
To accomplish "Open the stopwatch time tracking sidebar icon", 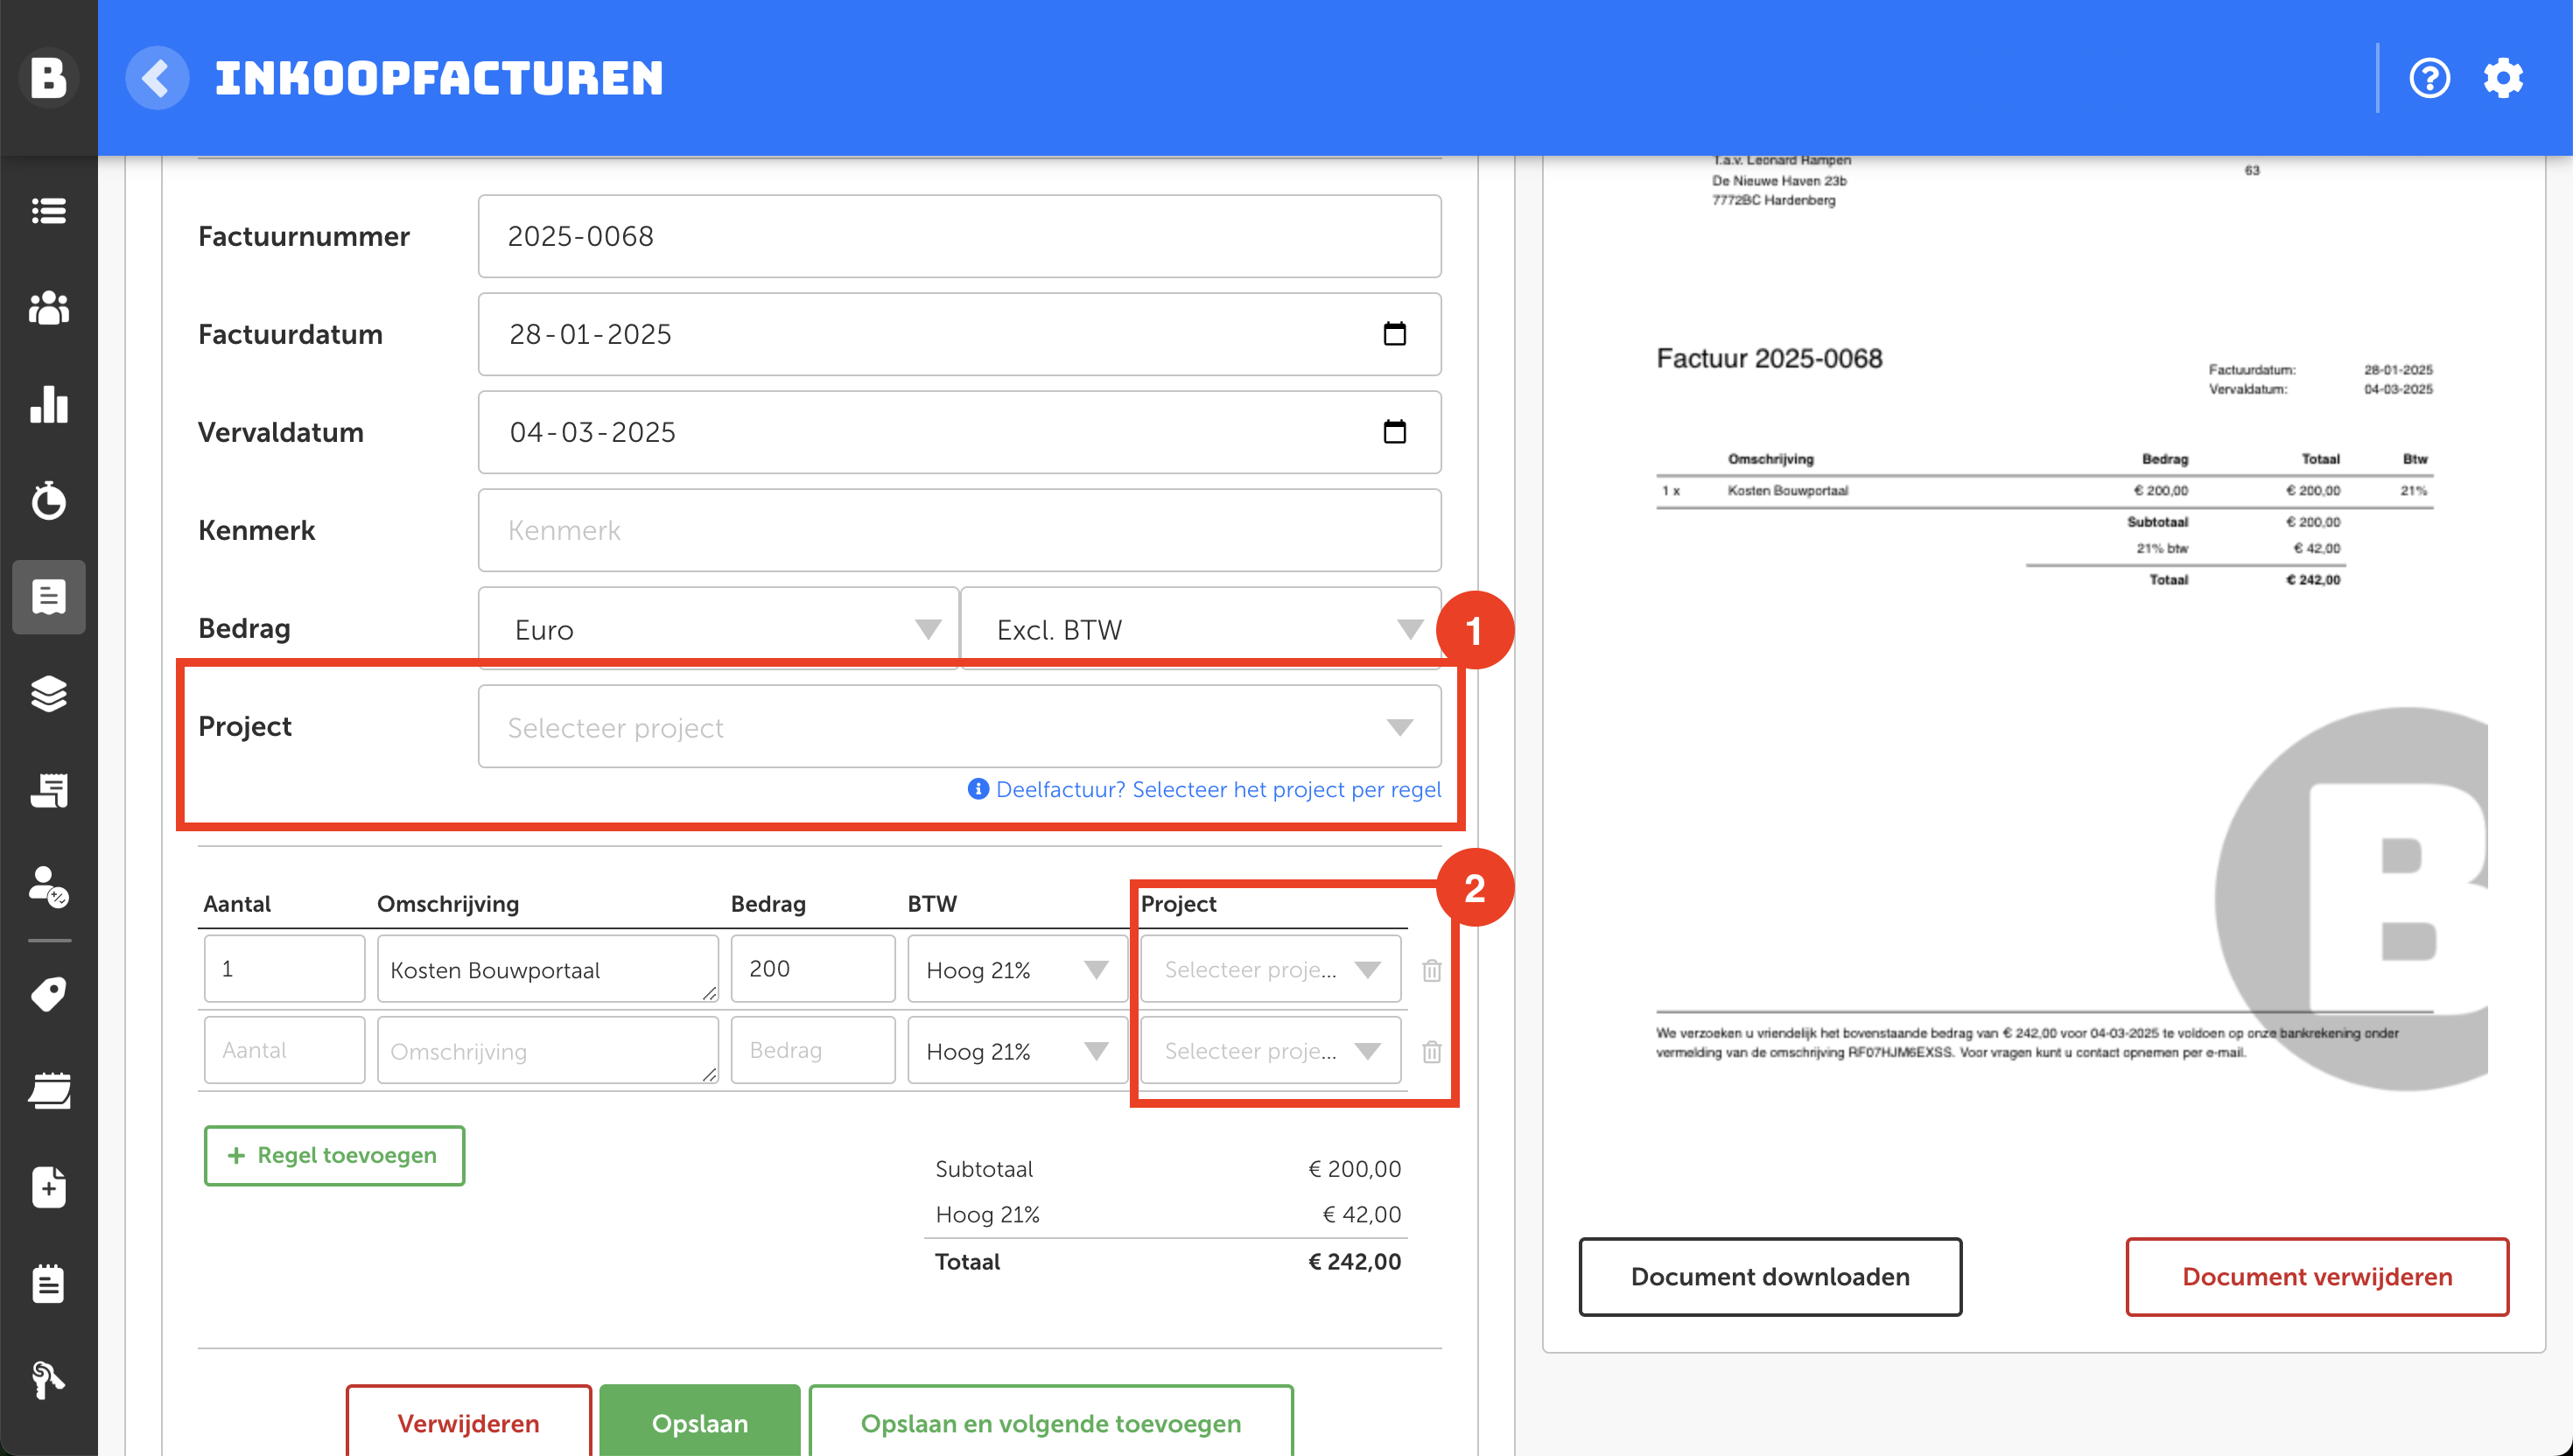I will [x=48, y=500].
